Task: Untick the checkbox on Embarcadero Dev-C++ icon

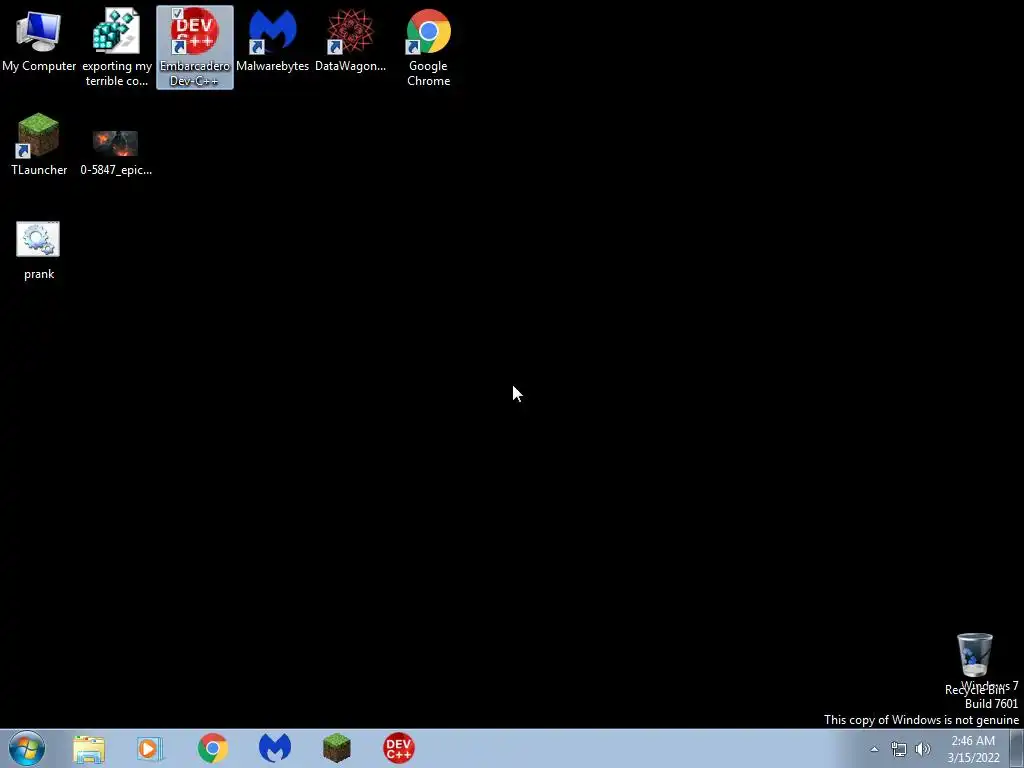Action: 177,14
